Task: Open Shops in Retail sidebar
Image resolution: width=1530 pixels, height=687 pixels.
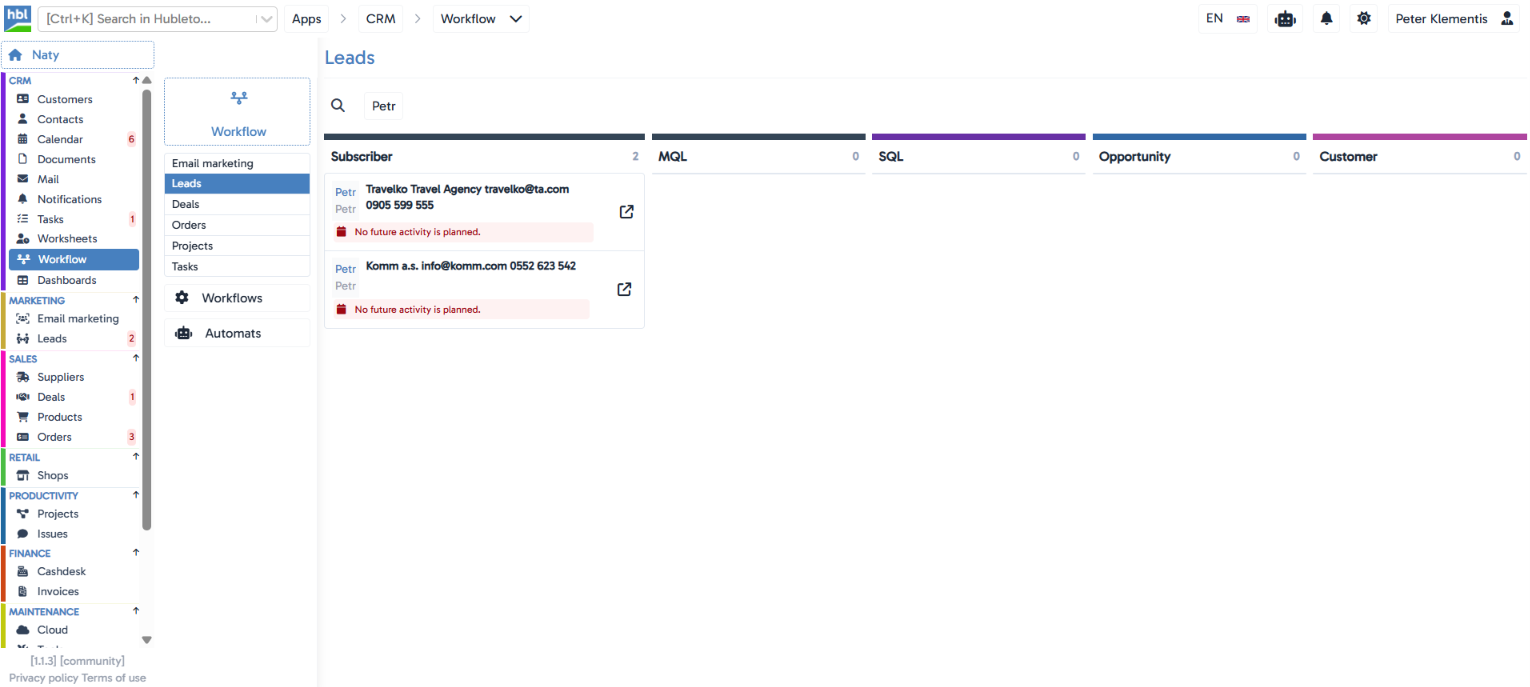Action: [74, 475]
